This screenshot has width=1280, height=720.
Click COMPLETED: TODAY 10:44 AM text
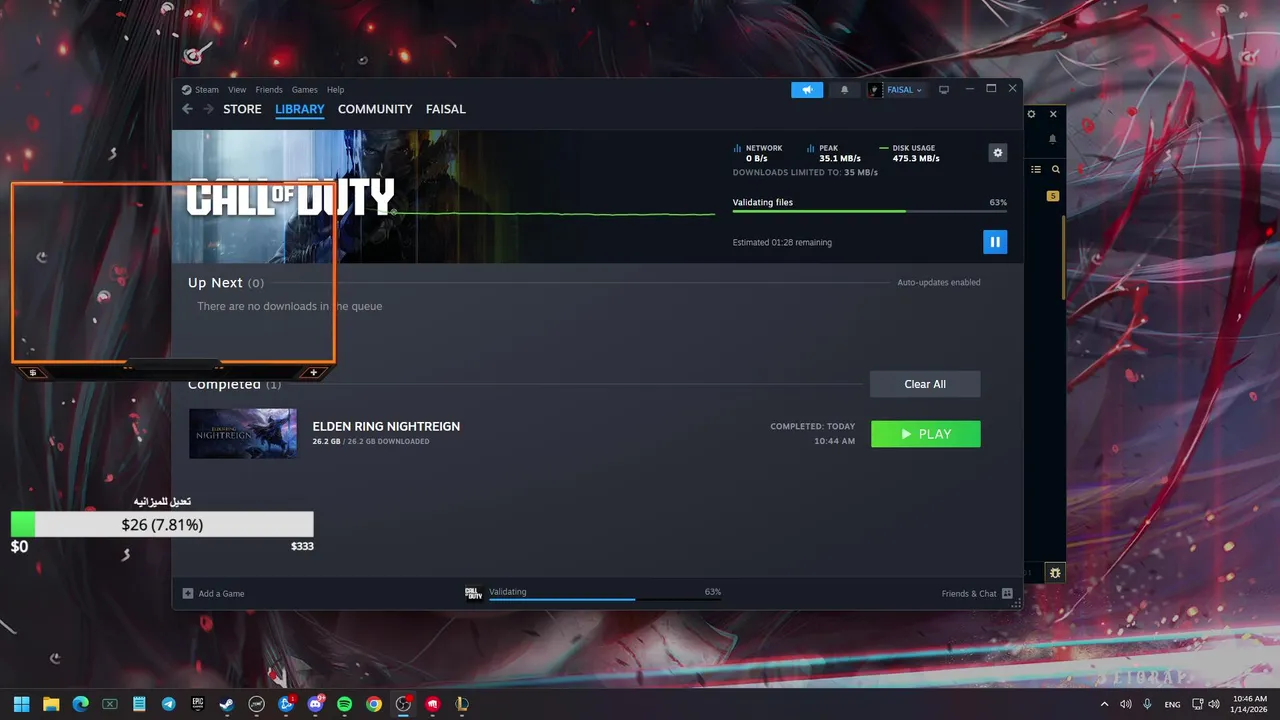[813, 433]
